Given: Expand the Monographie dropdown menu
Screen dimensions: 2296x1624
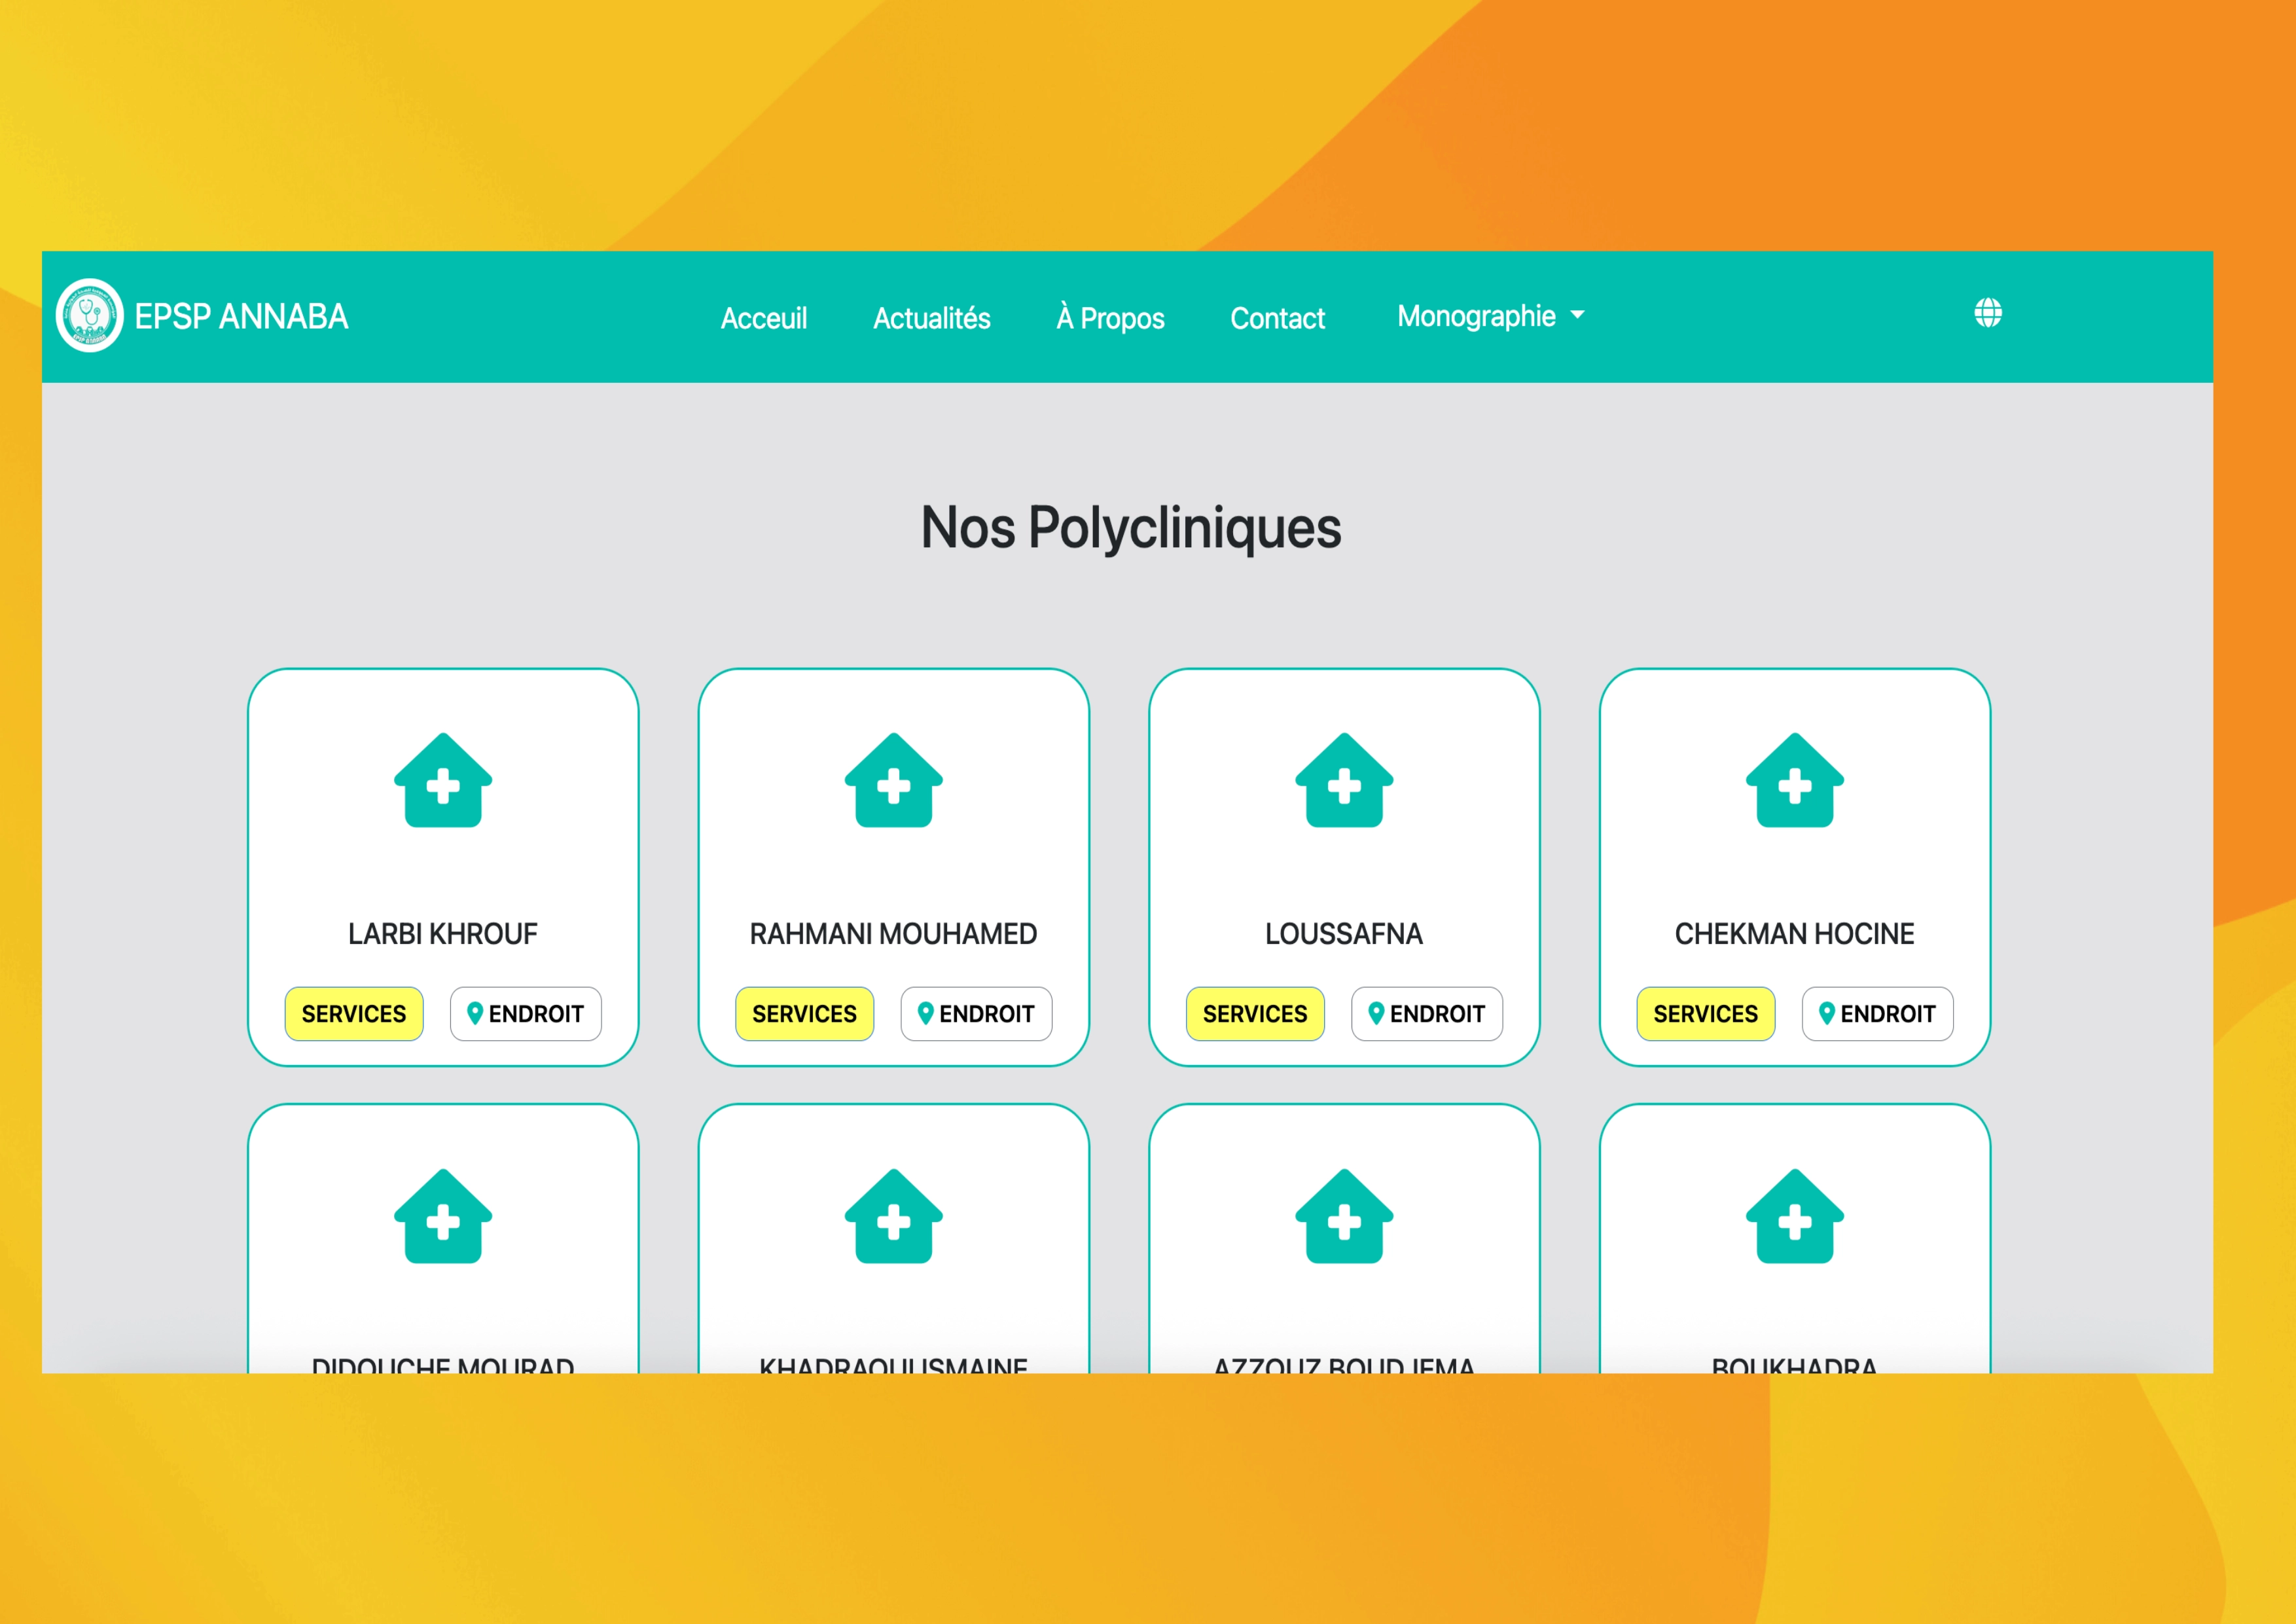Looking at the screenshot, I should [1490, 316].
